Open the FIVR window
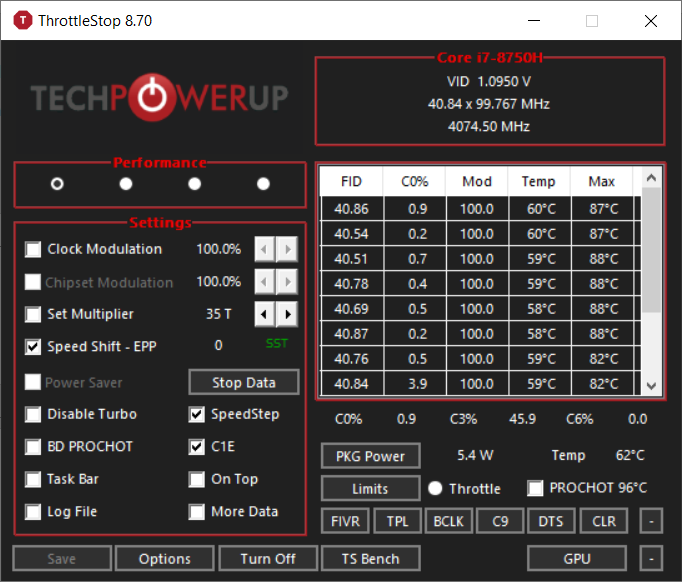 (x=345, y=521)
